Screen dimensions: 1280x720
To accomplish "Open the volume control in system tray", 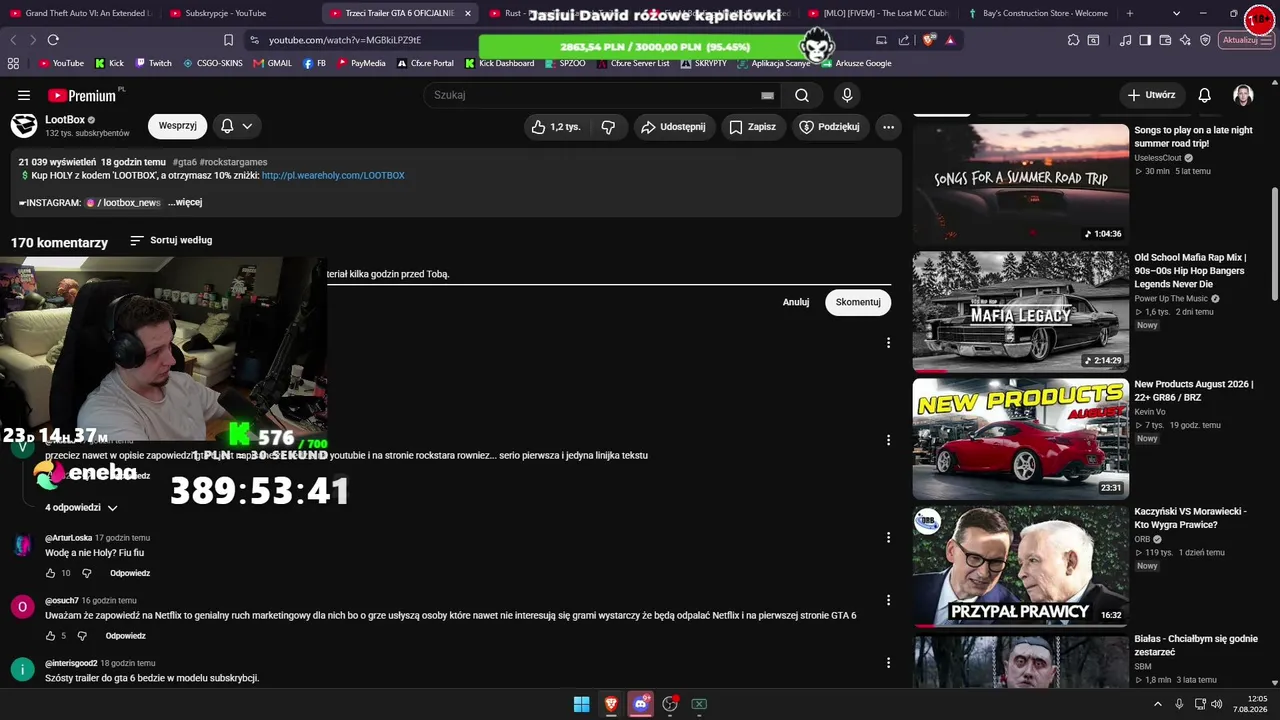I will tap(1216, 704).
